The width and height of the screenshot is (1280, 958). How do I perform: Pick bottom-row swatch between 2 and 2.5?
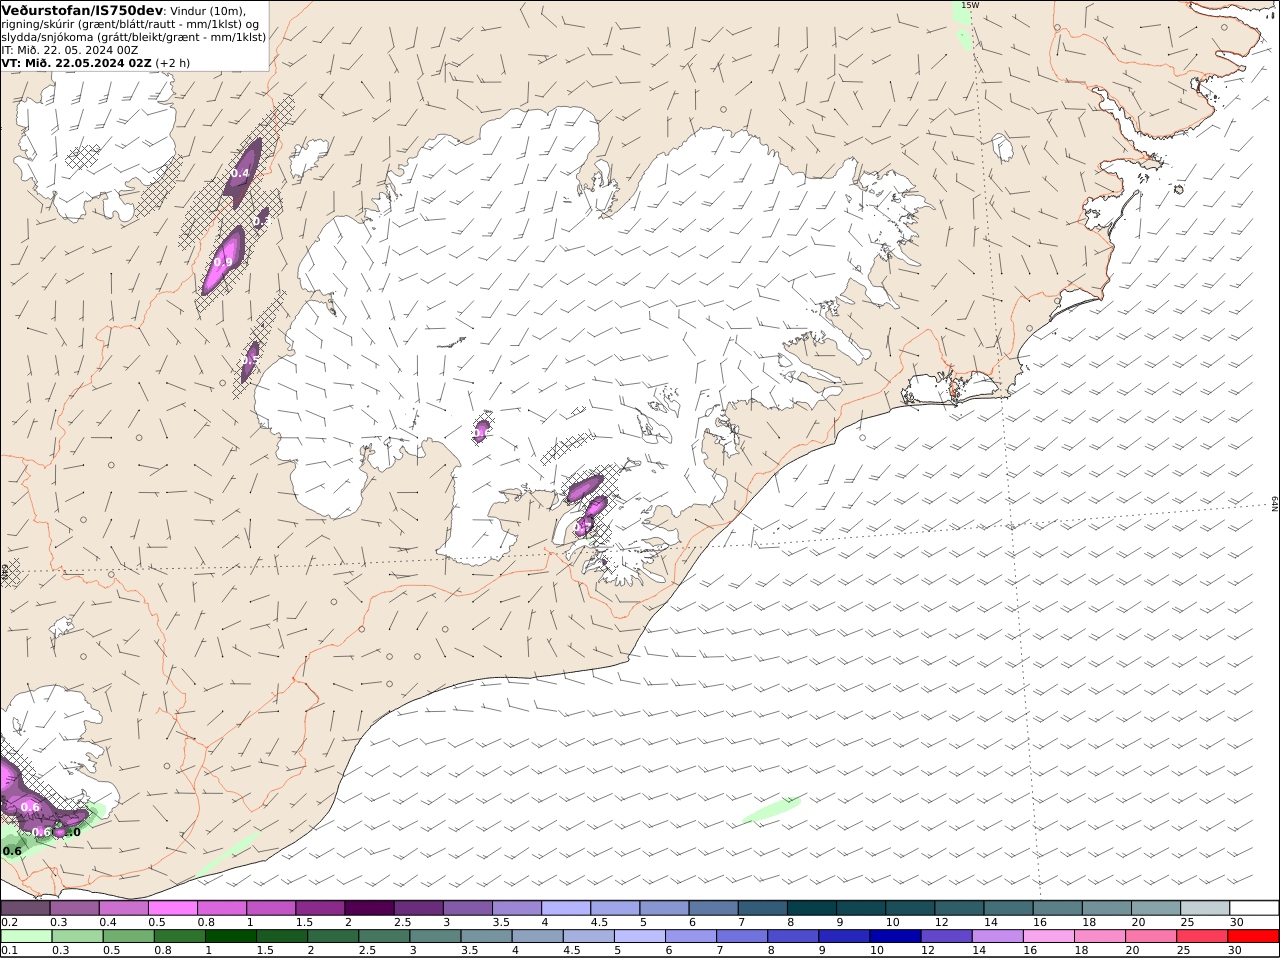coord(333,937)
